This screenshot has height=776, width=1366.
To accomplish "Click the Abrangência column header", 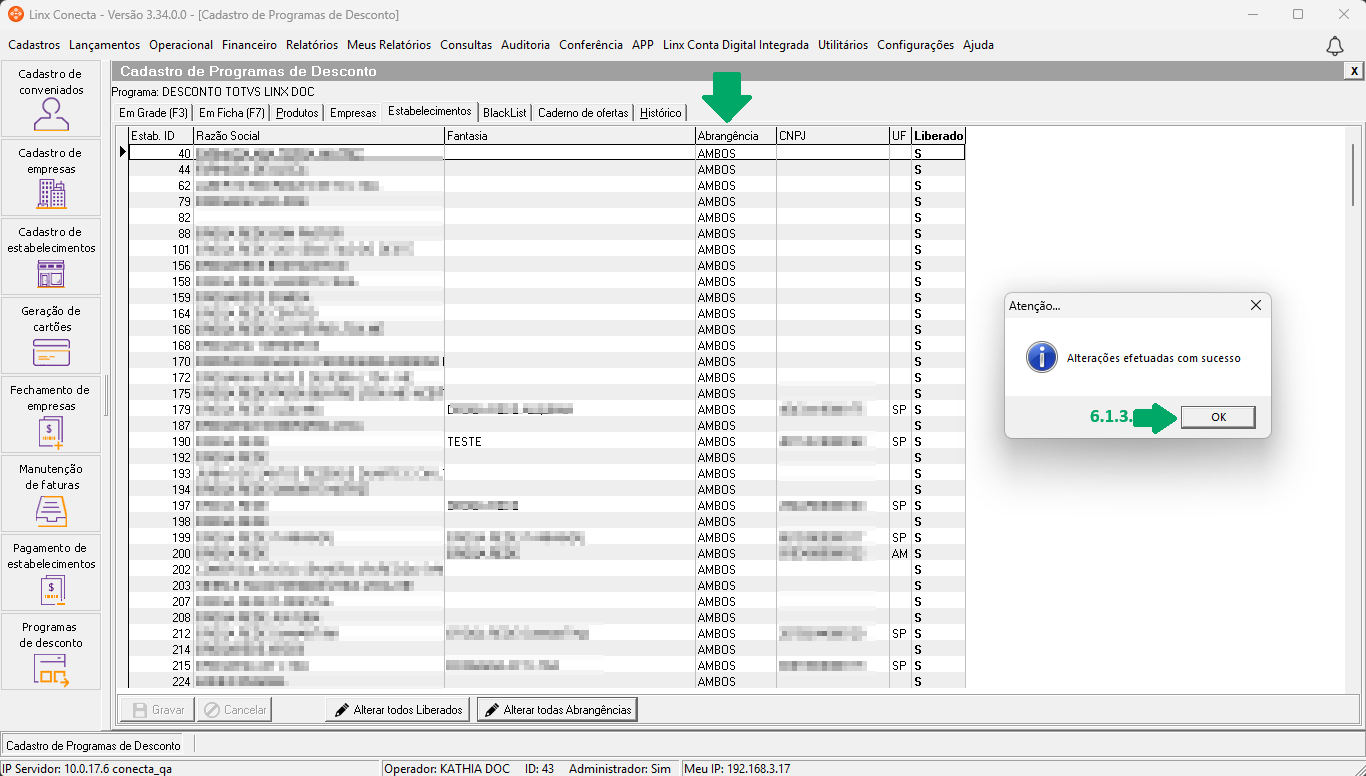I will coord(736,136).
